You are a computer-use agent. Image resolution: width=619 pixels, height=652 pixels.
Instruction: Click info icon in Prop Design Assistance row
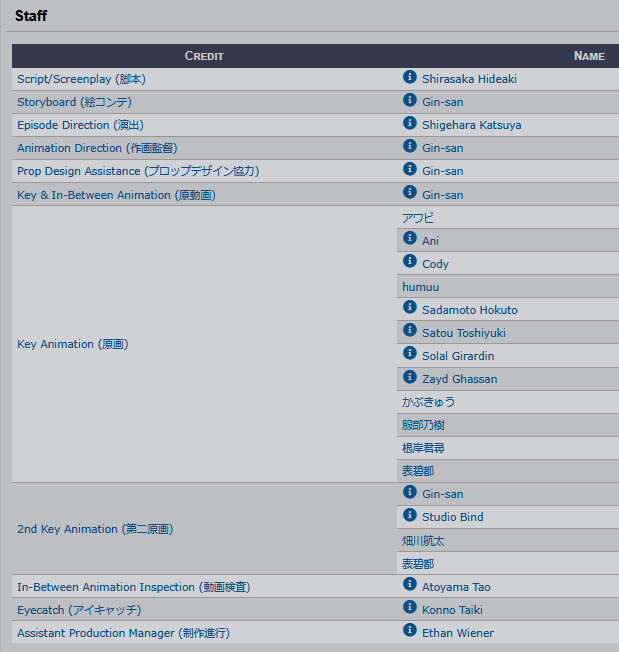(x=409, y=169)
